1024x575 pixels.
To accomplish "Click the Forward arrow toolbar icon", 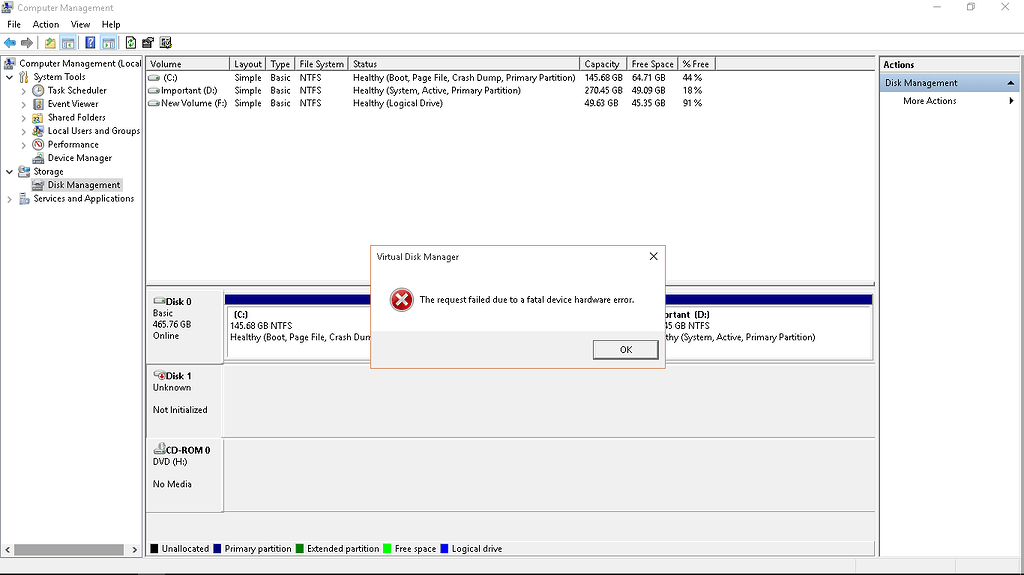I will (27, 43).
